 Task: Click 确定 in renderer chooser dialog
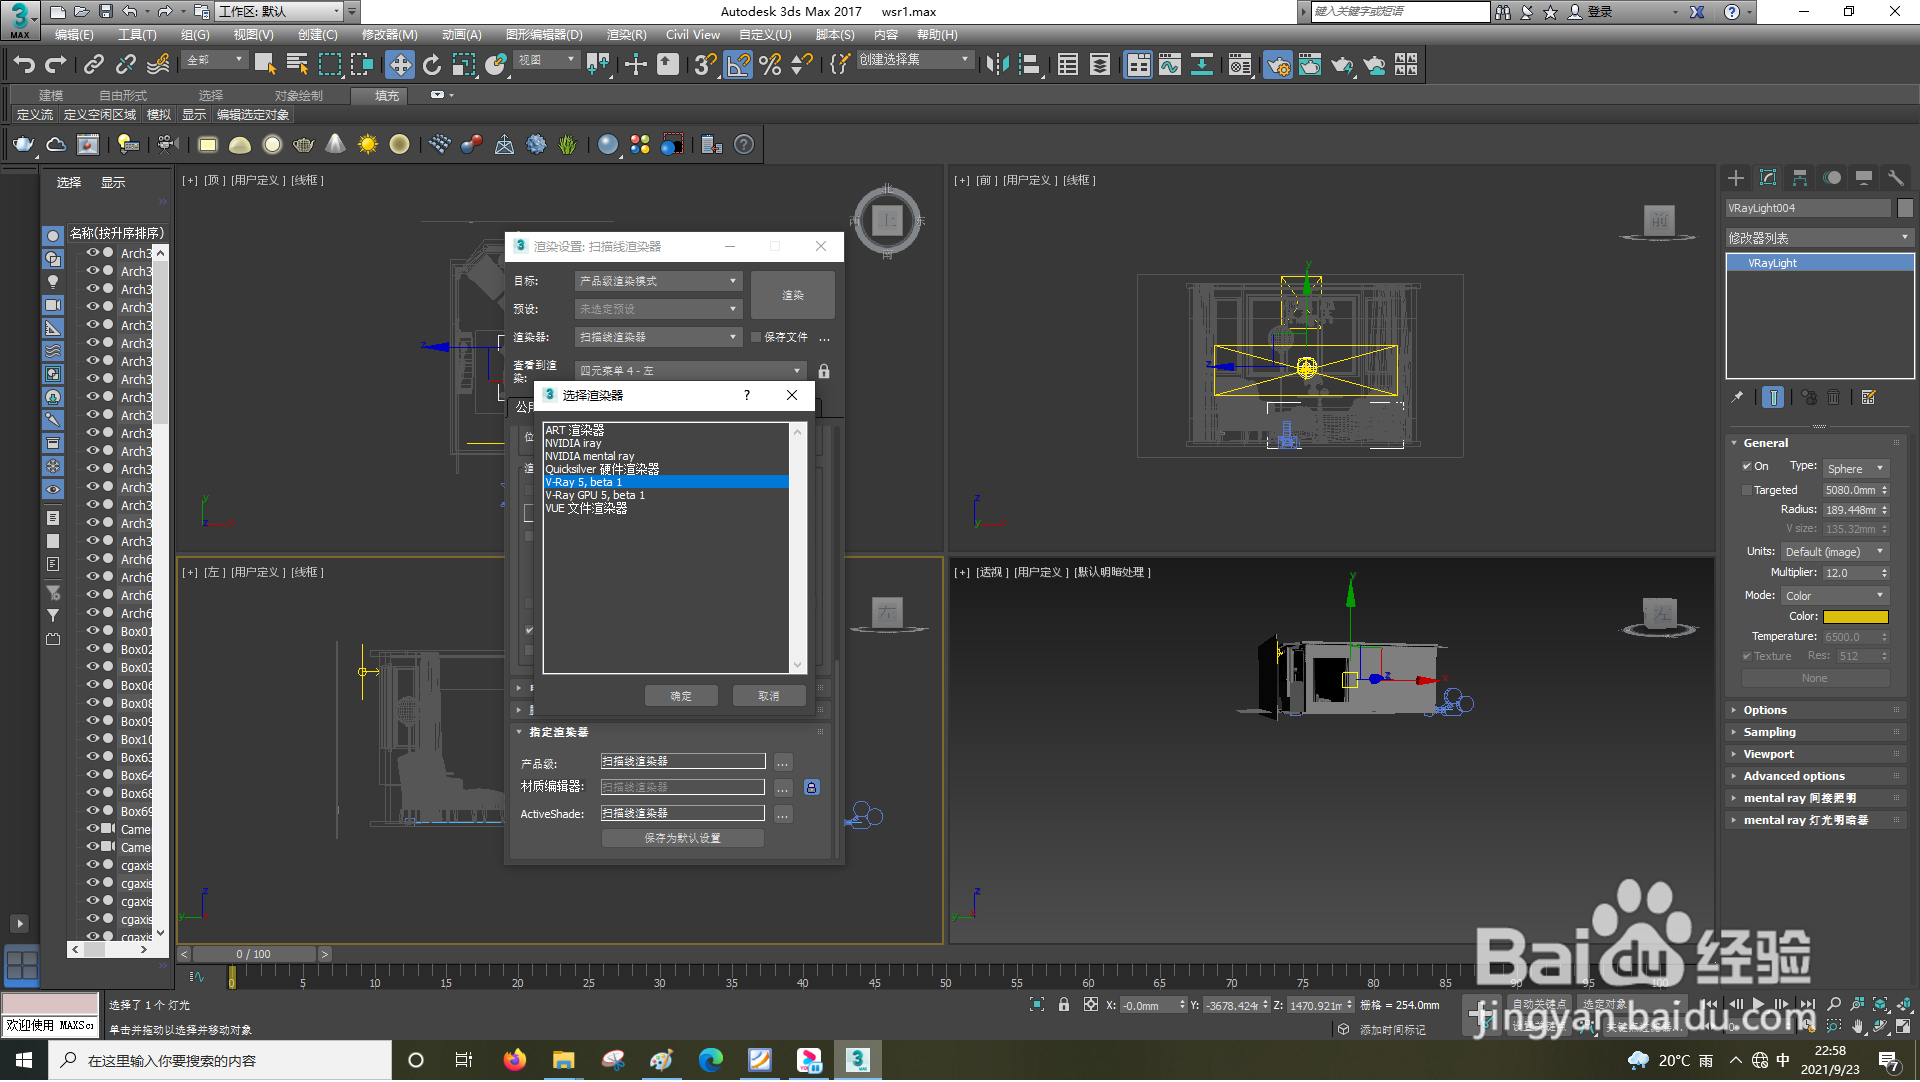[x=681, y=697]
